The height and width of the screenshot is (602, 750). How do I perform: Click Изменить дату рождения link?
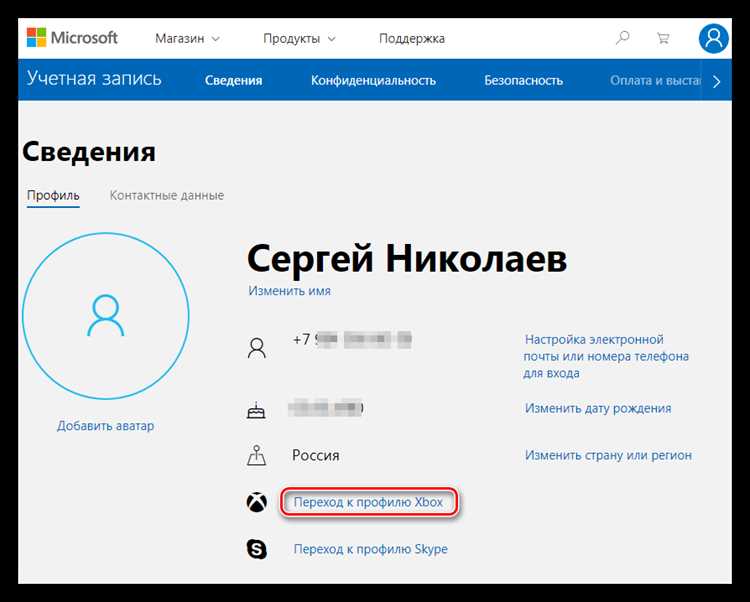pyautogui.click(x=598, y=408)
